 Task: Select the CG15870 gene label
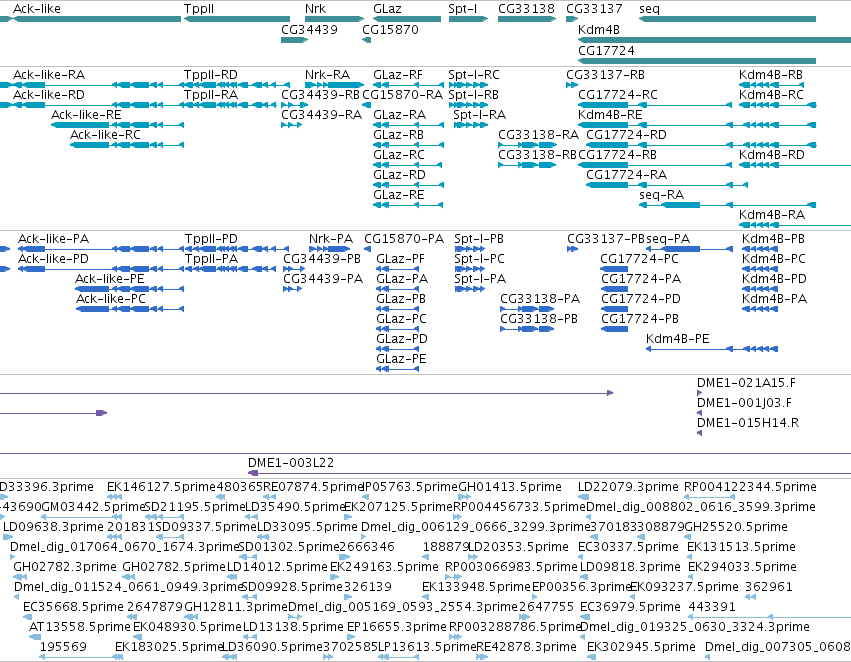coord(390,29)
